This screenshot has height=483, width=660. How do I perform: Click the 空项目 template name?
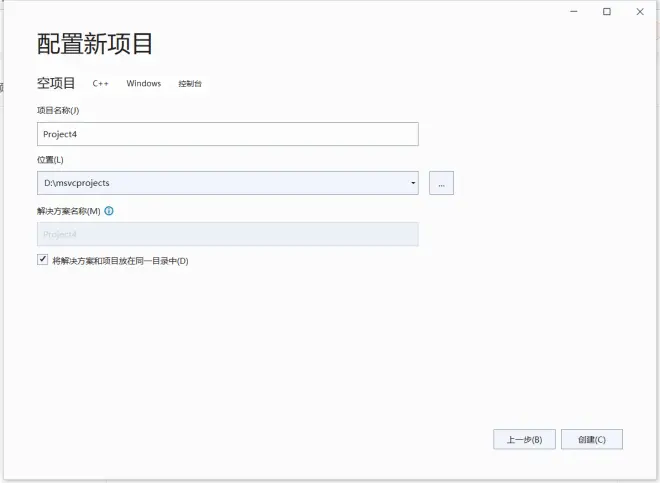pos(56,83)
